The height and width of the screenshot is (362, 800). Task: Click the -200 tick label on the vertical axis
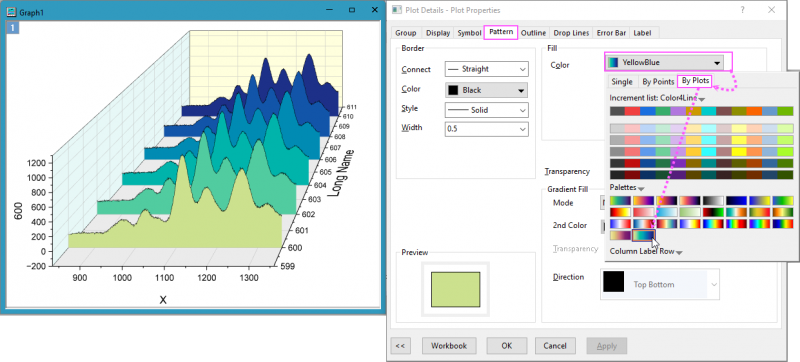point(37,266)
